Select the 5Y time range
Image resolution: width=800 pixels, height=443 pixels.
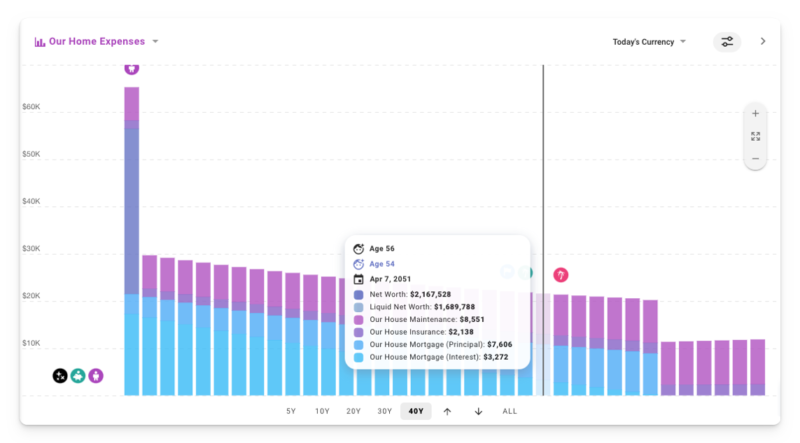click(x=291, y=411)
